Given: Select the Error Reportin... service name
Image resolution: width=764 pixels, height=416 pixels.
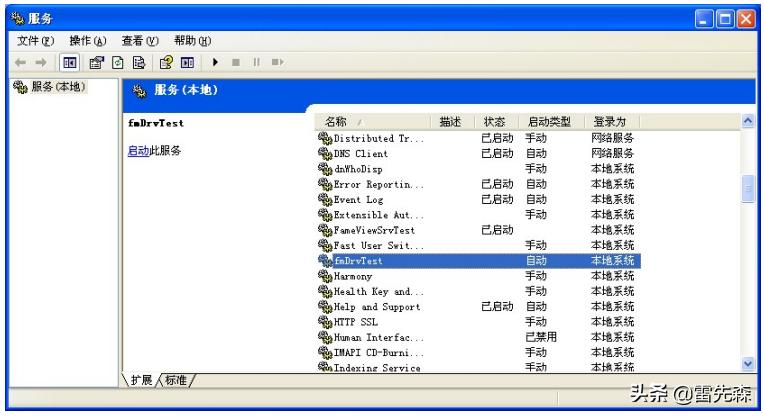Looking at the screenshot, I should [x=379, y=184].
